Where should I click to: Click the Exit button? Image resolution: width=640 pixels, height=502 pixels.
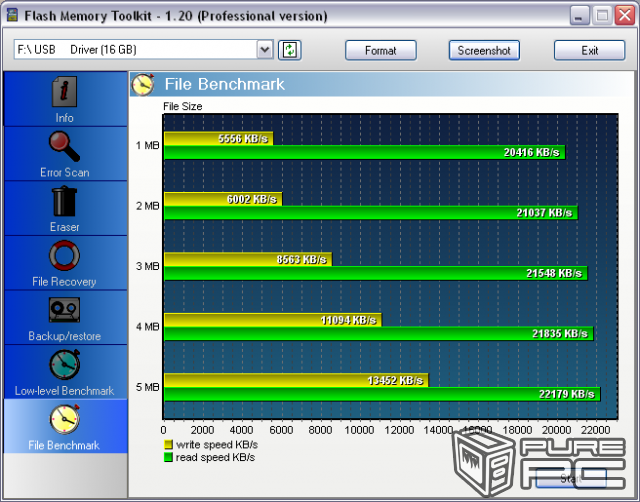tap(589, 50)
